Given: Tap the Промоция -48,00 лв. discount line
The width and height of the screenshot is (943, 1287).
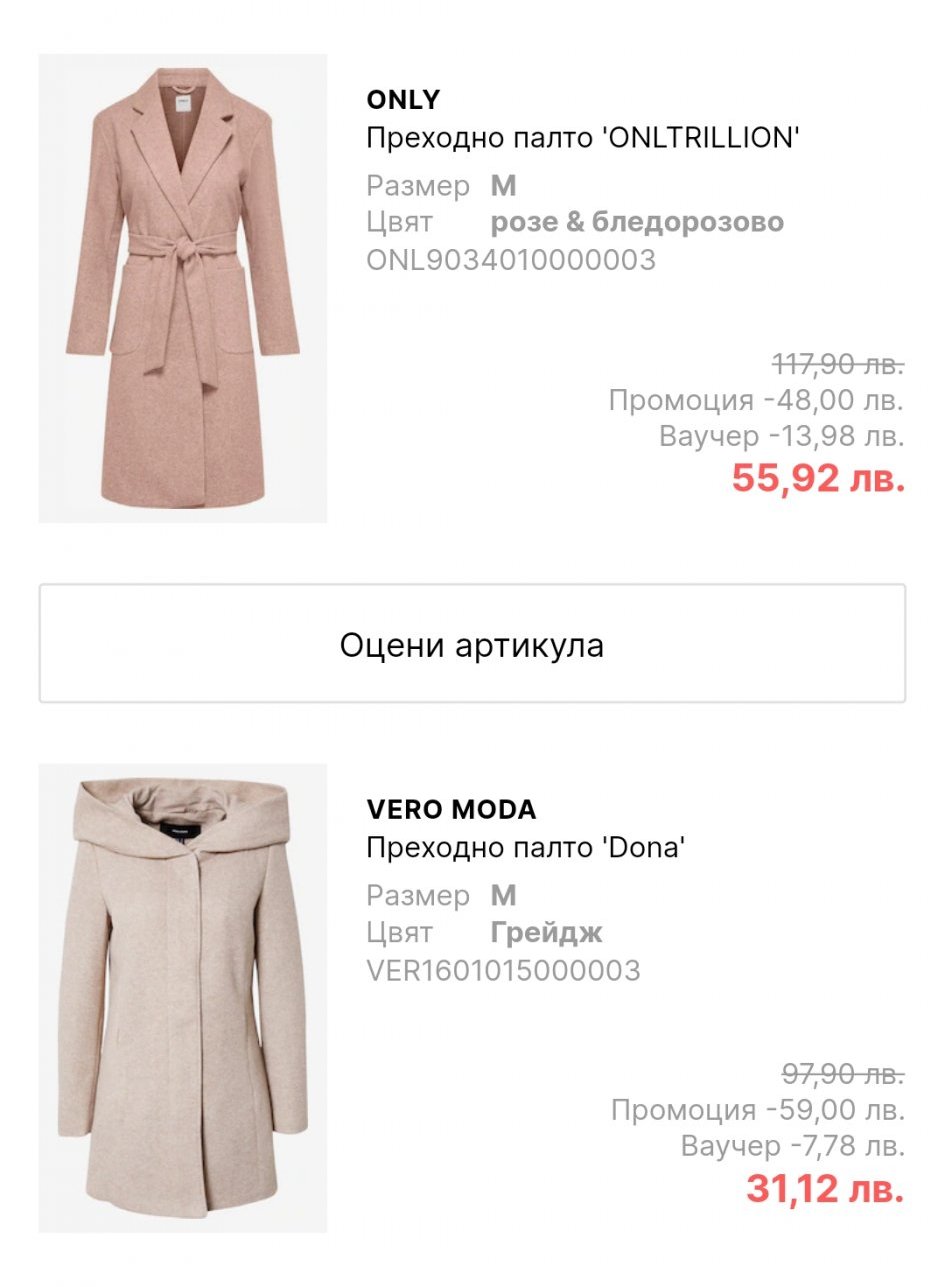Looking at the screenshot, I should coord(756,400).
